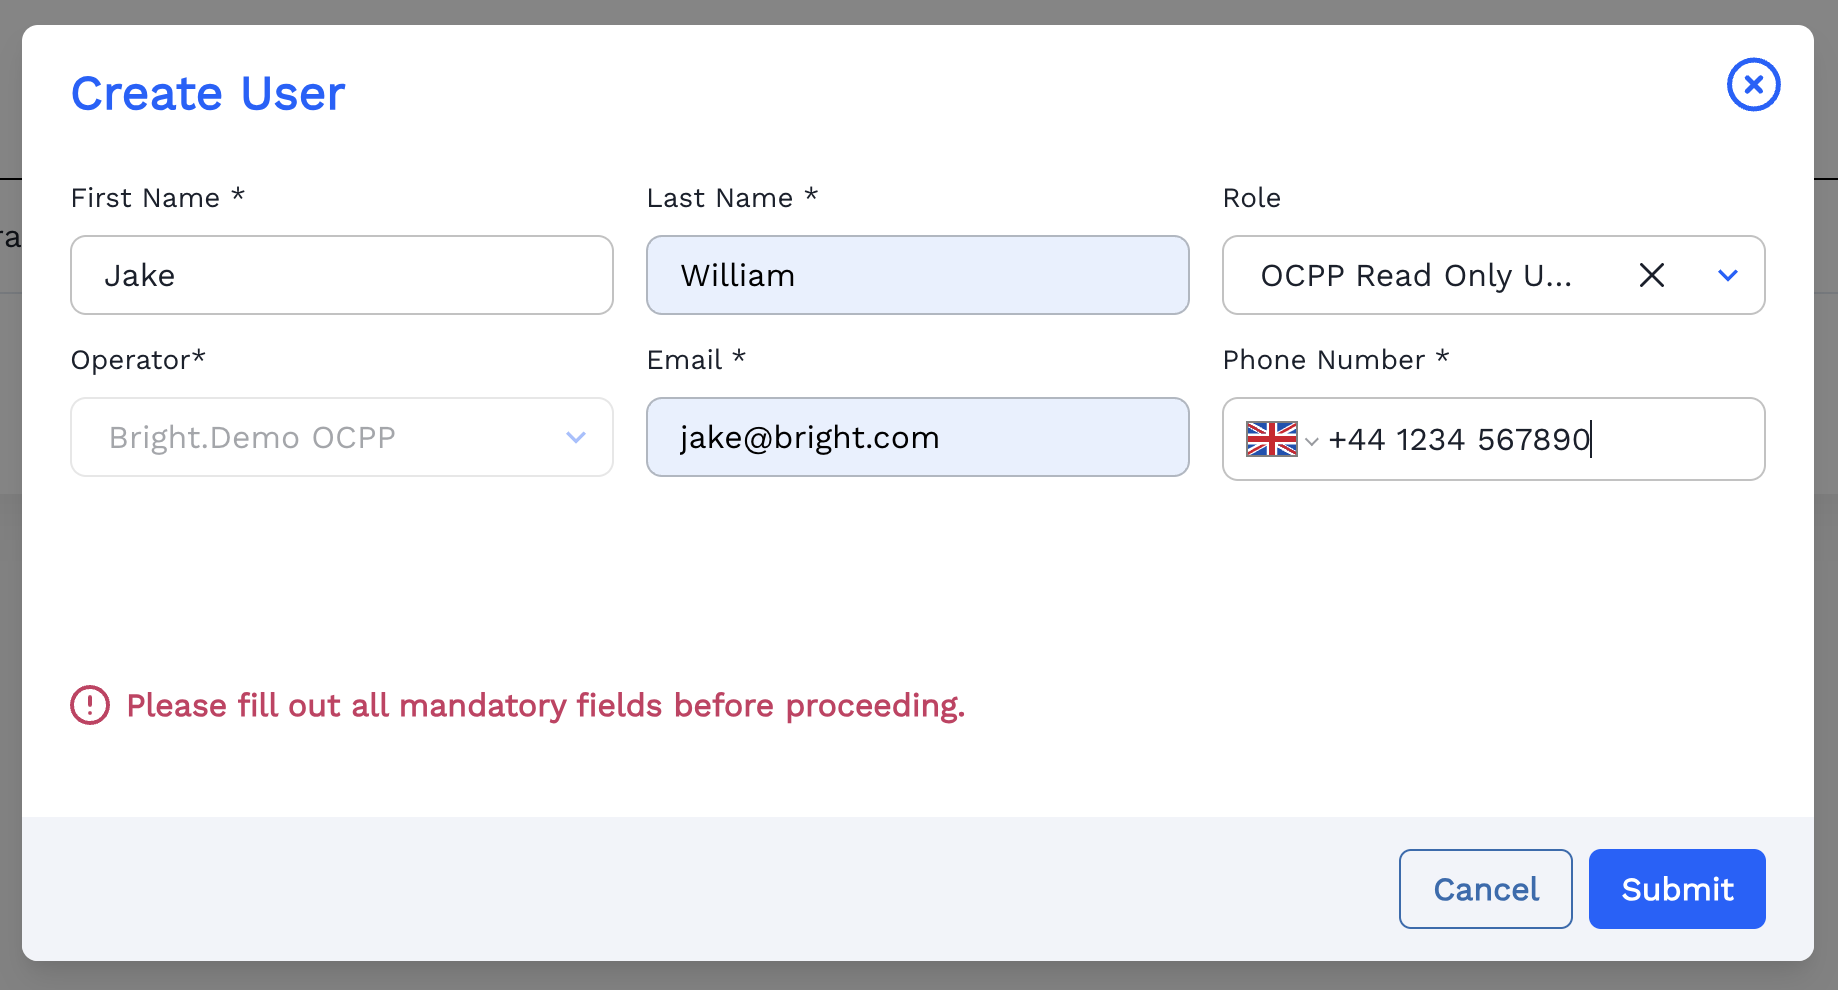
Task: Expand the country code chevron
Action: (x=1312, y=441)
